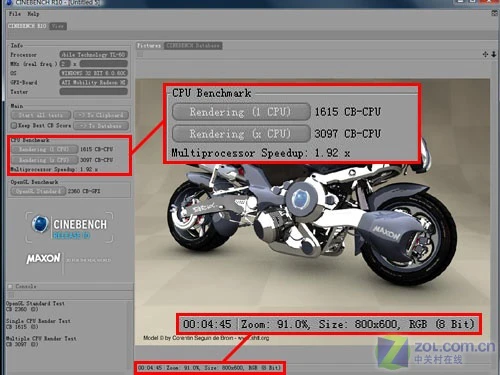Open the File menu
Viewport: 500px width, 375px height.
15,14
